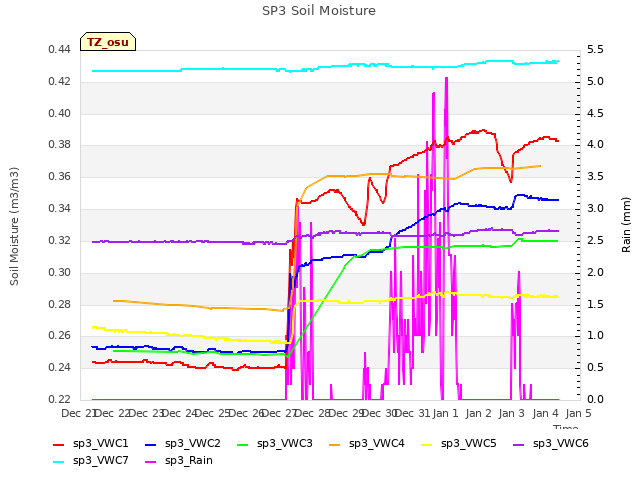Screen dimensions: 640x480
Task: Click the sp3_VWC7 legend label
Action: (100, 460)
